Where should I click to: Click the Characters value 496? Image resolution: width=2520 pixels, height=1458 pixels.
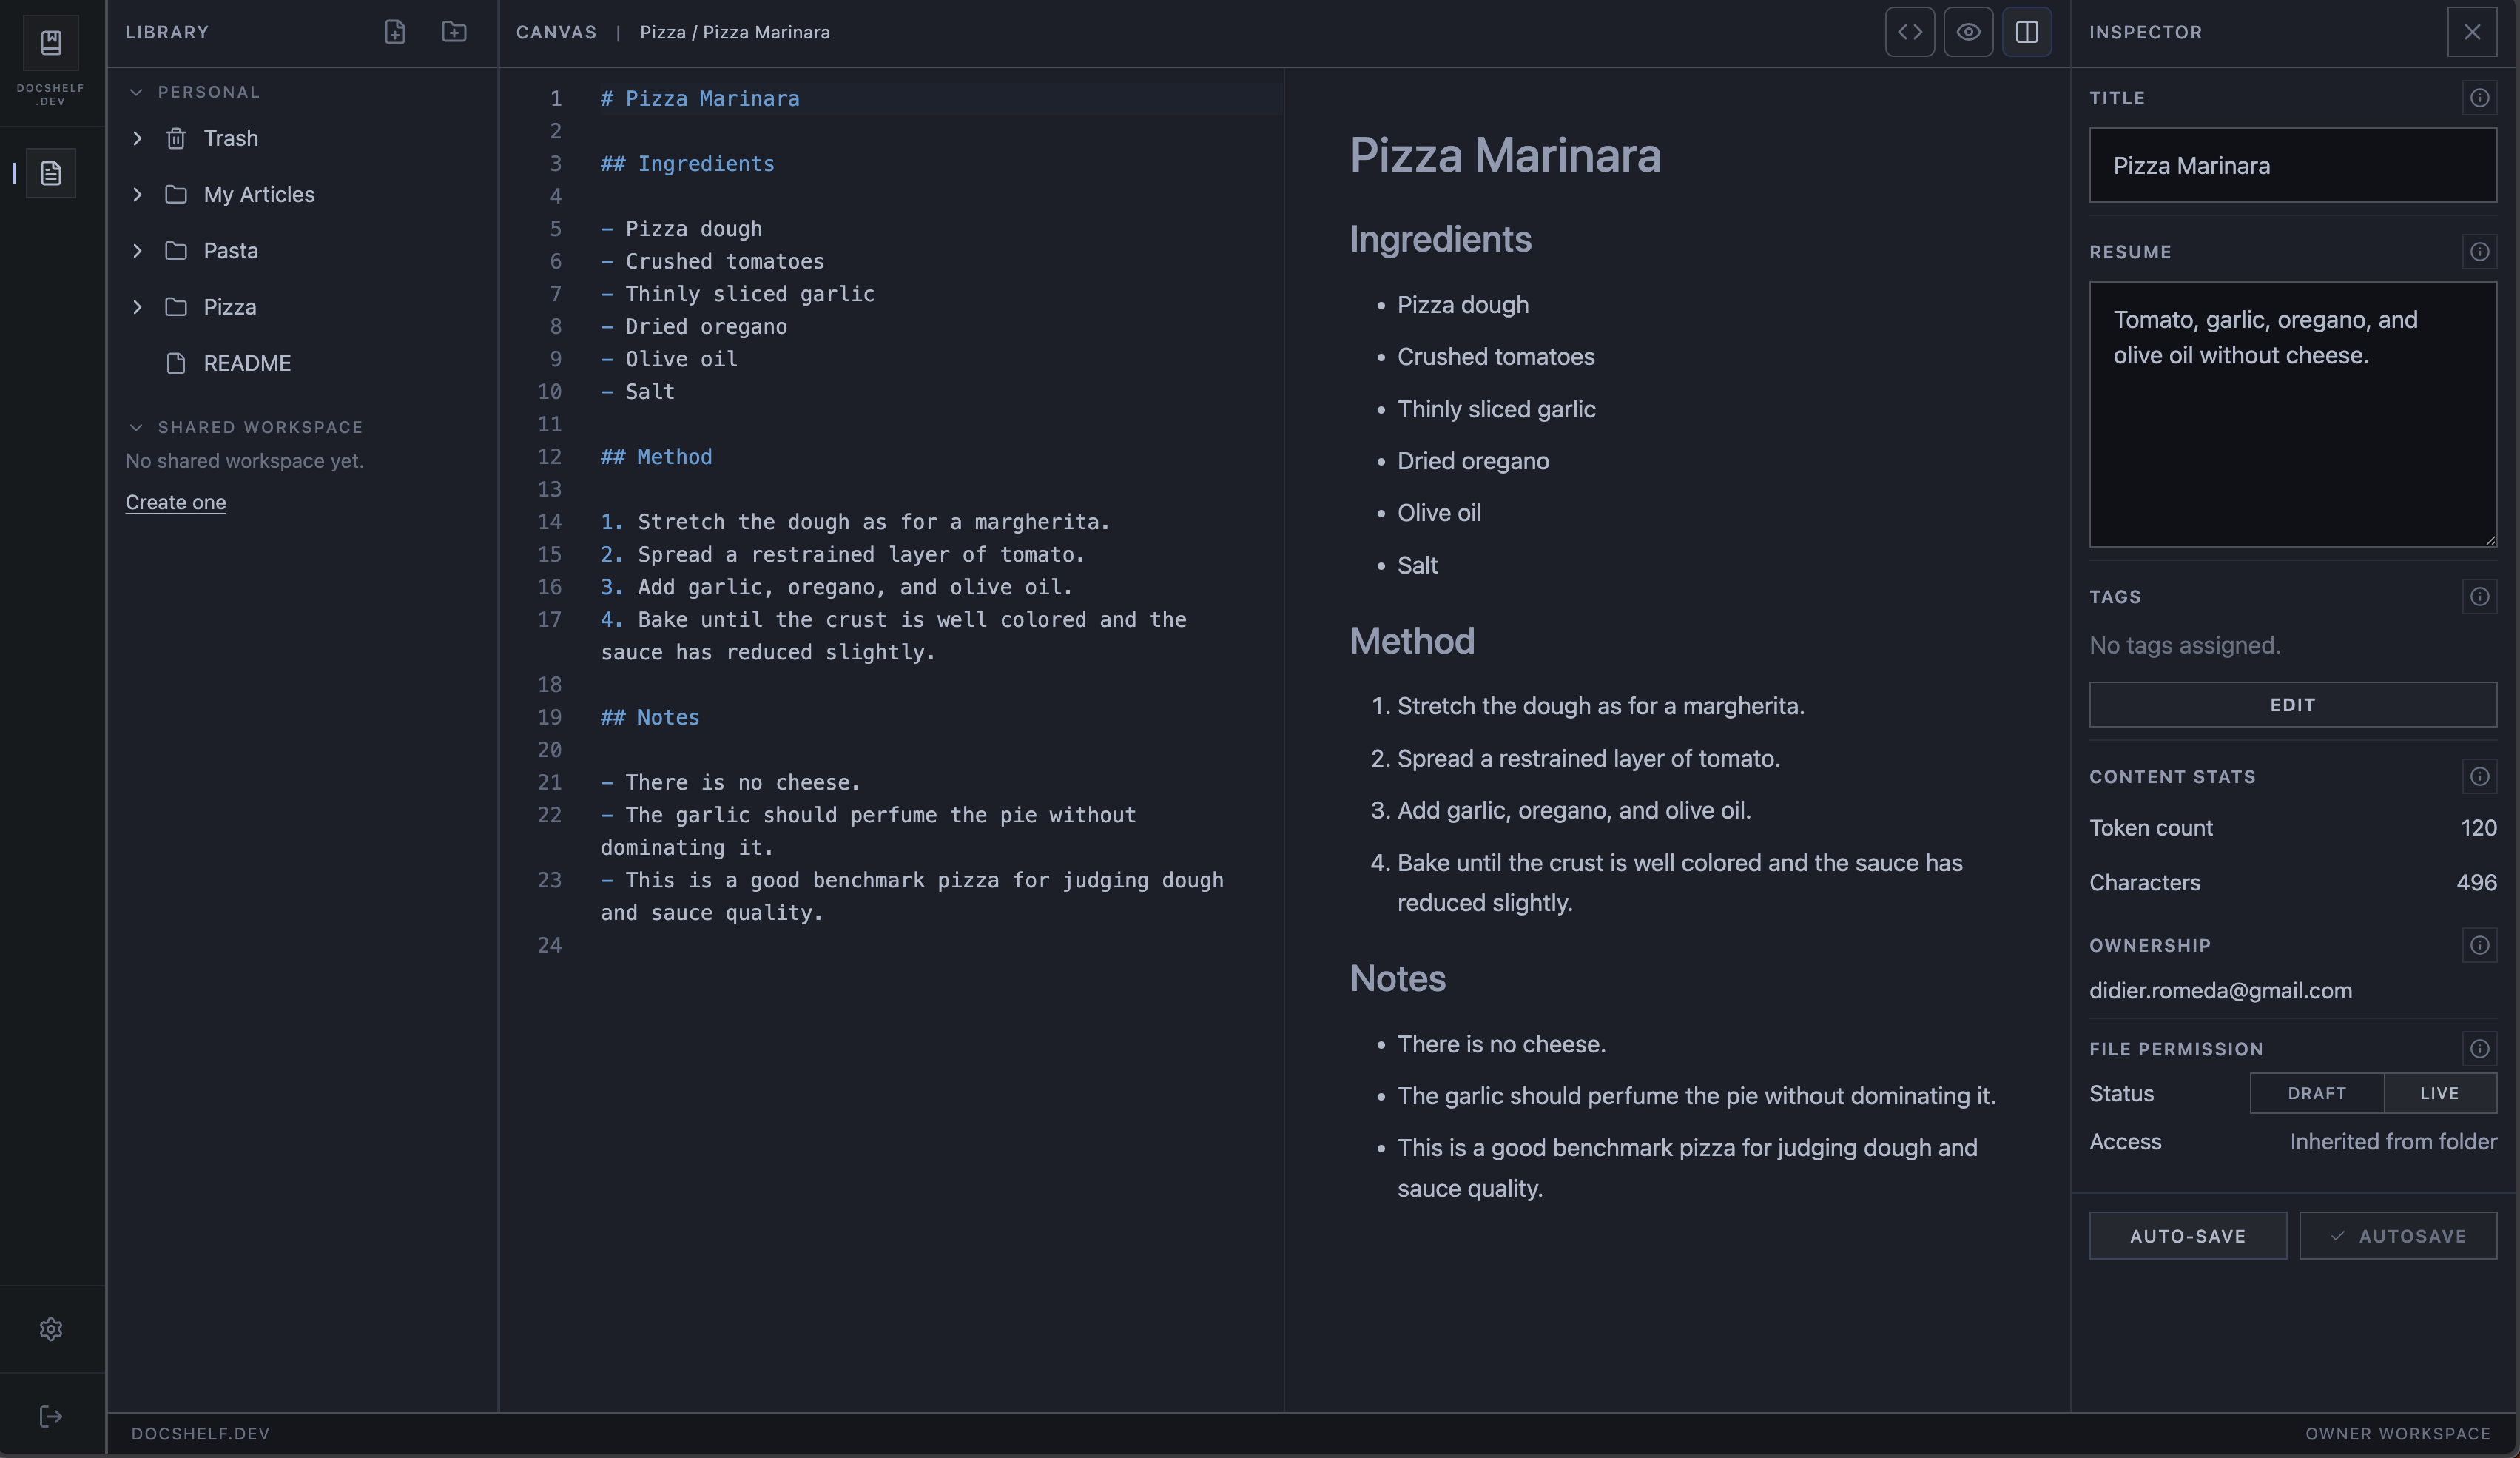click(x=2476, y=882)
